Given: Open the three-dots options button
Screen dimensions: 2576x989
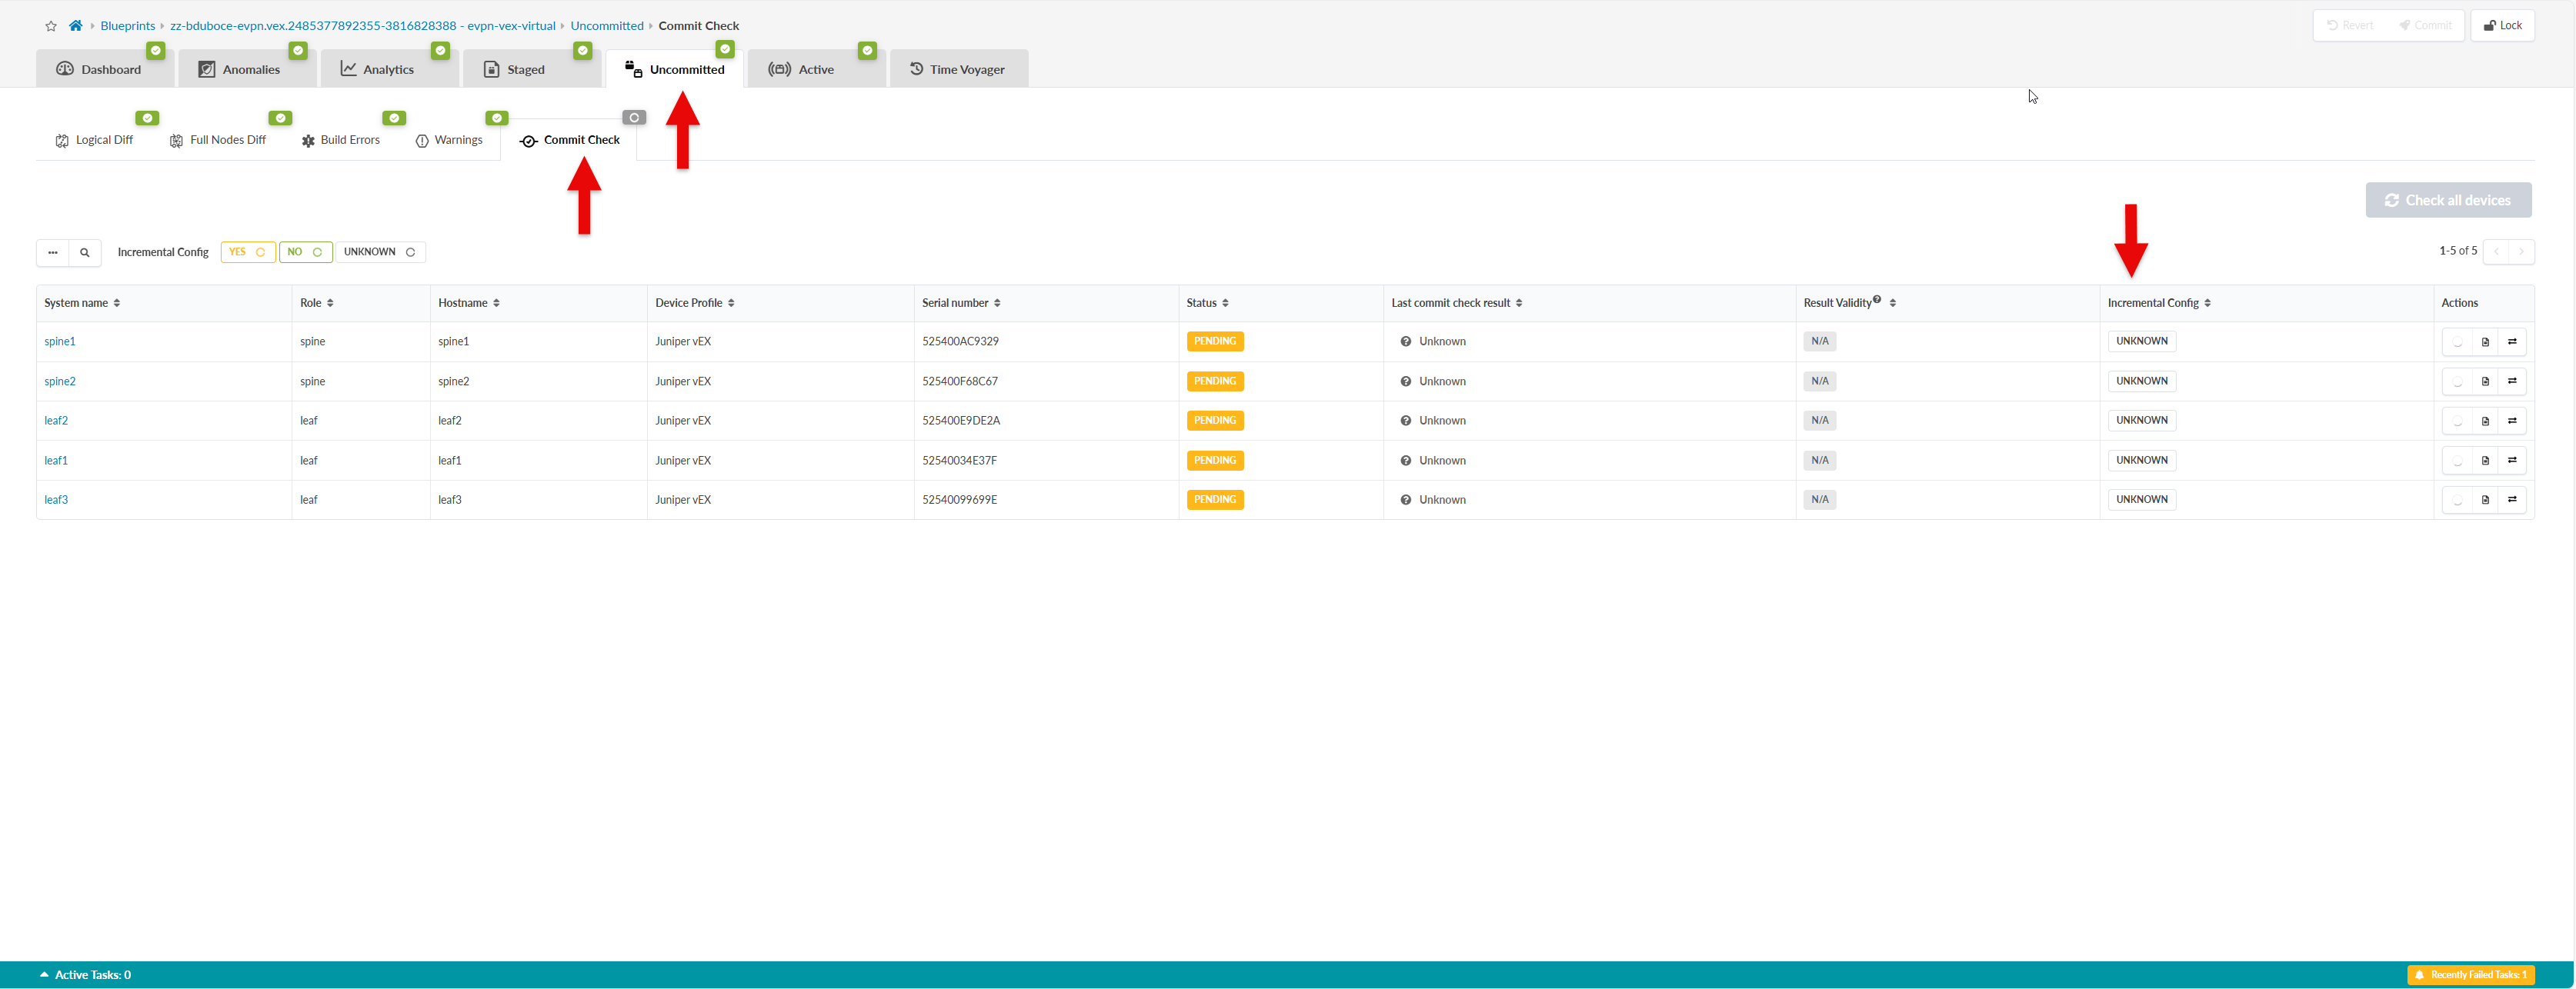Looking at the screenshot, I should click(x=53, y=253).
